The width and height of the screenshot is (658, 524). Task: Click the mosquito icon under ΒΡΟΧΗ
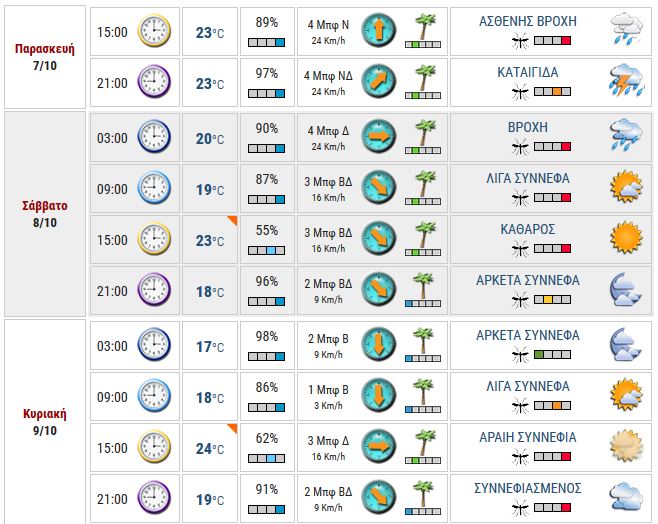[519, 146]
